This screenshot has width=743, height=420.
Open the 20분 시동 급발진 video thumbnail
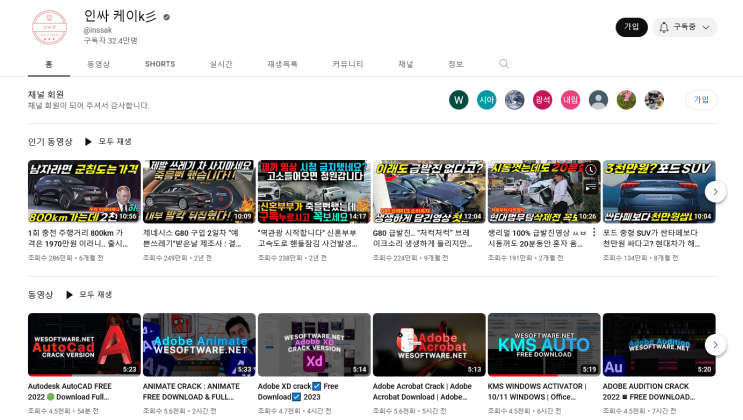tap(544, 192)
